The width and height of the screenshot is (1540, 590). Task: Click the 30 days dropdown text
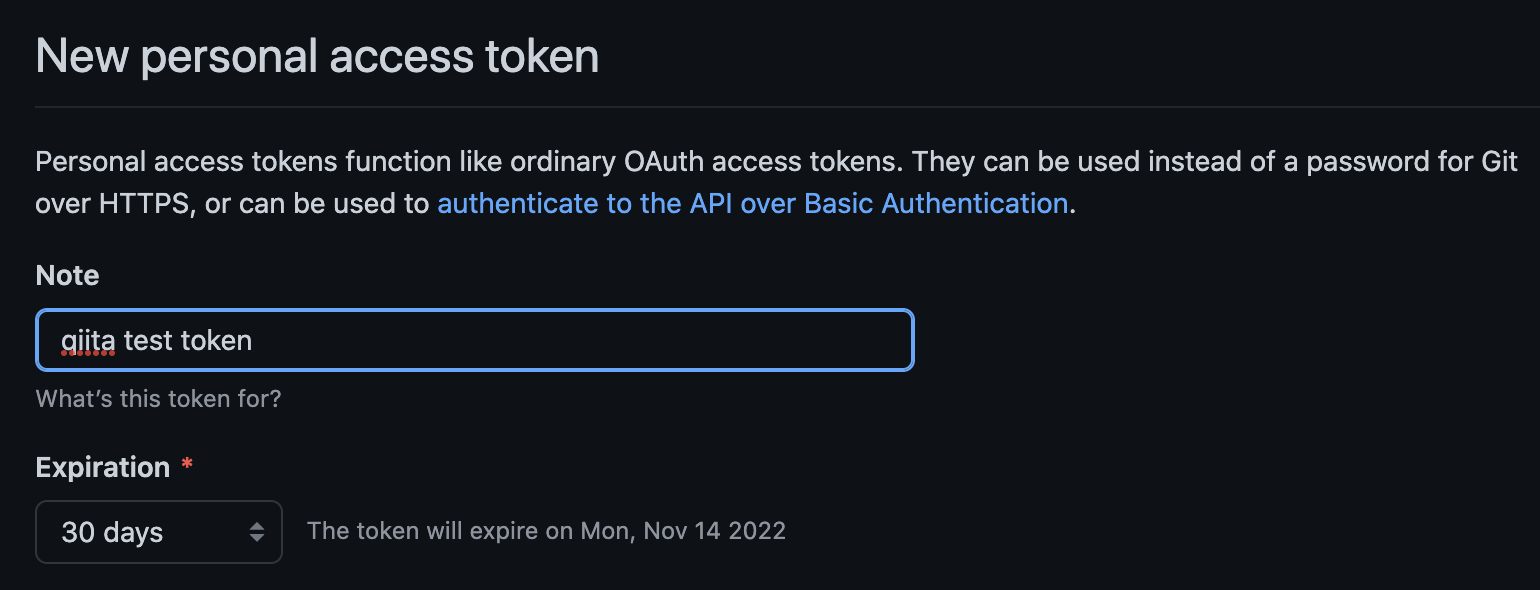click(x=110, y=532)
